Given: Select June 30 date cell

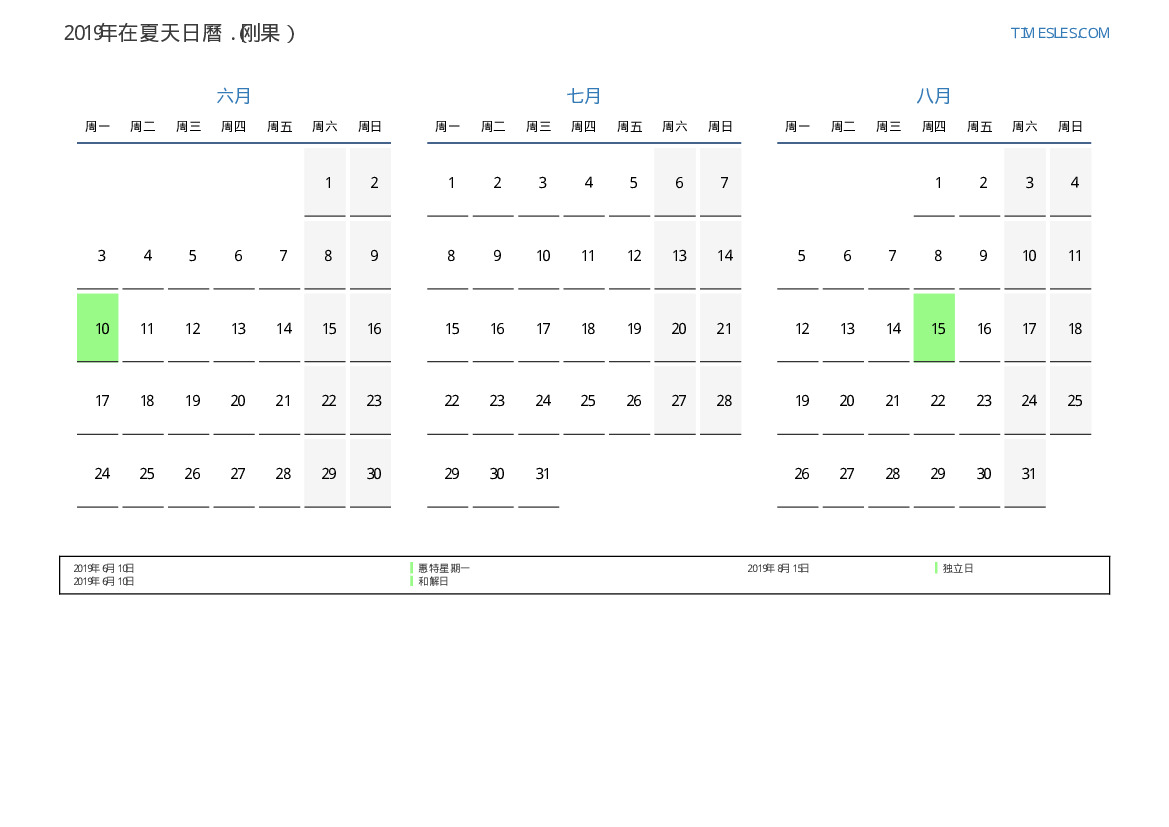Looking at the screenshot, I should click(373, 474).
